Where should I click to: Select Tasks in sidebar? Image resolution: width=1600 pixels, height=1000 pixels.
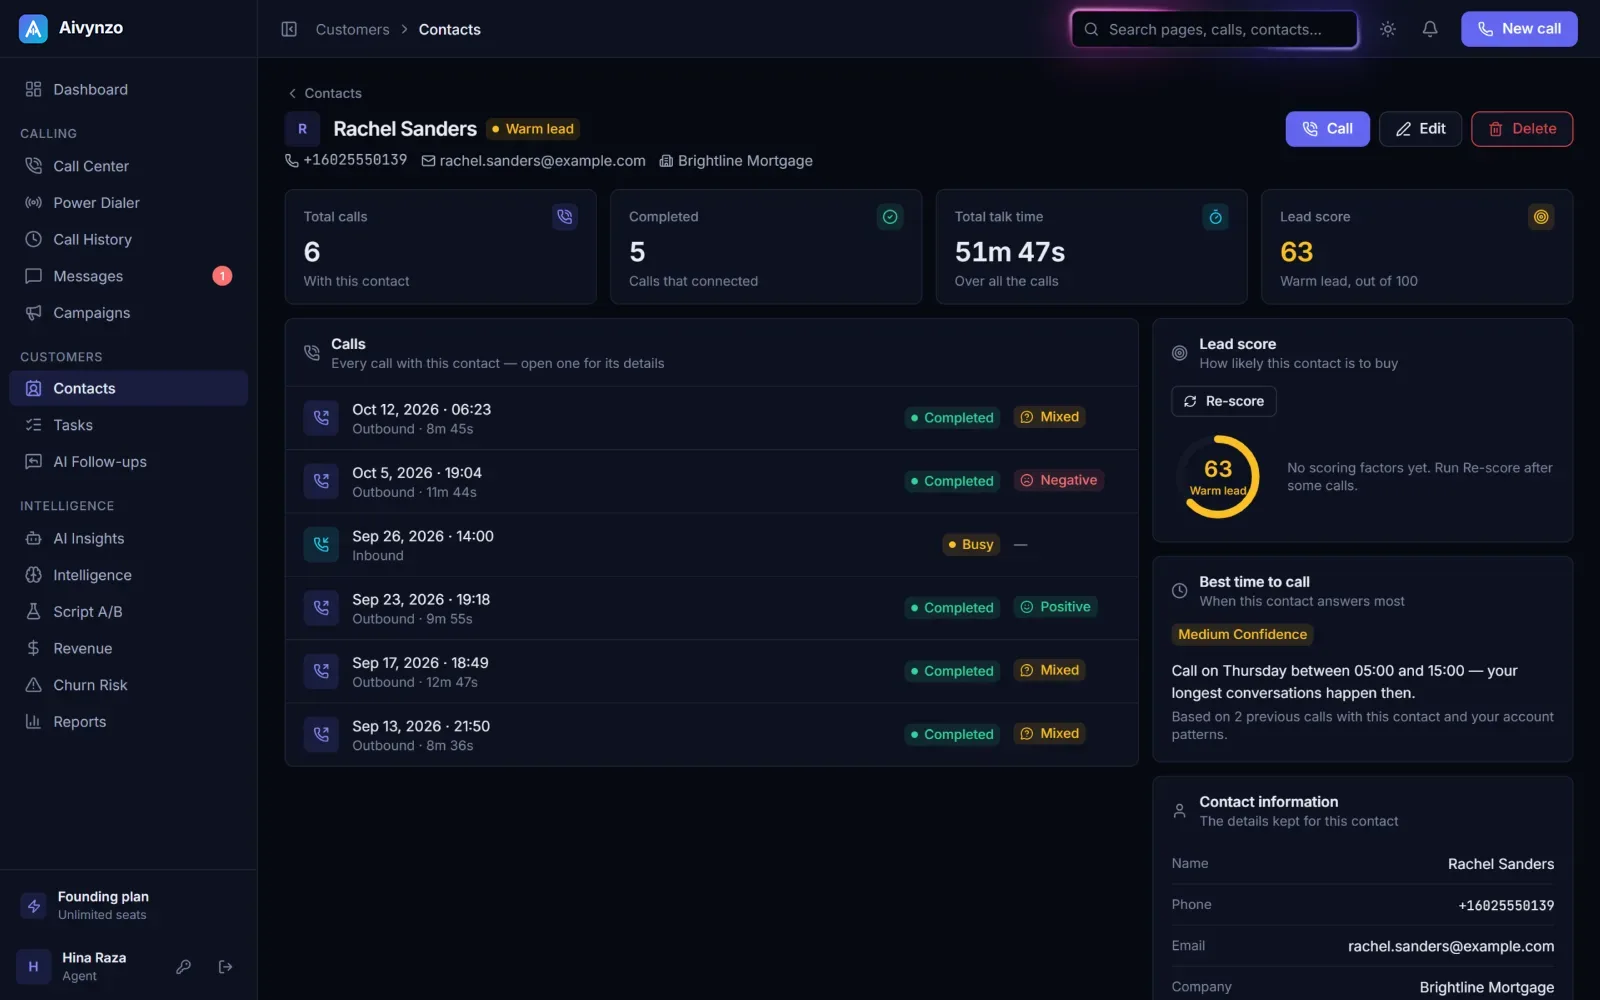[x=128, y=425]
